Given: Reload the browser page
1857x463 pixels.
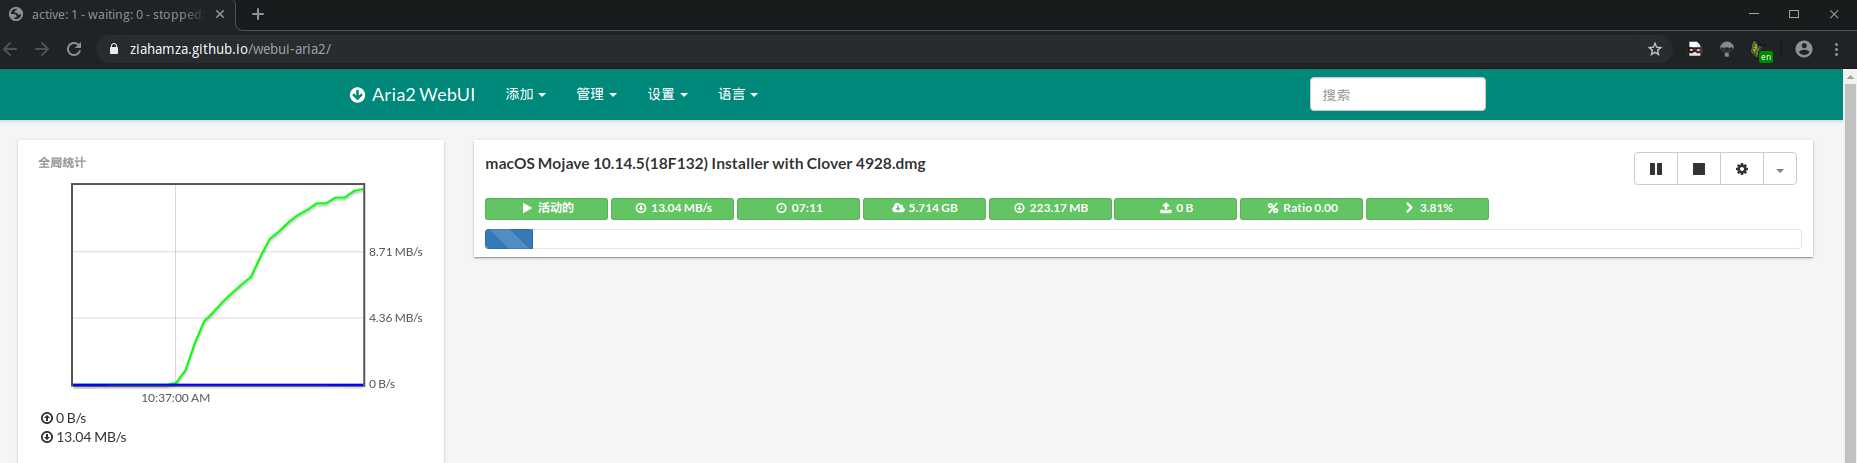Looking at the screenshot, I should pyautogui.click(x=73, y=48).
